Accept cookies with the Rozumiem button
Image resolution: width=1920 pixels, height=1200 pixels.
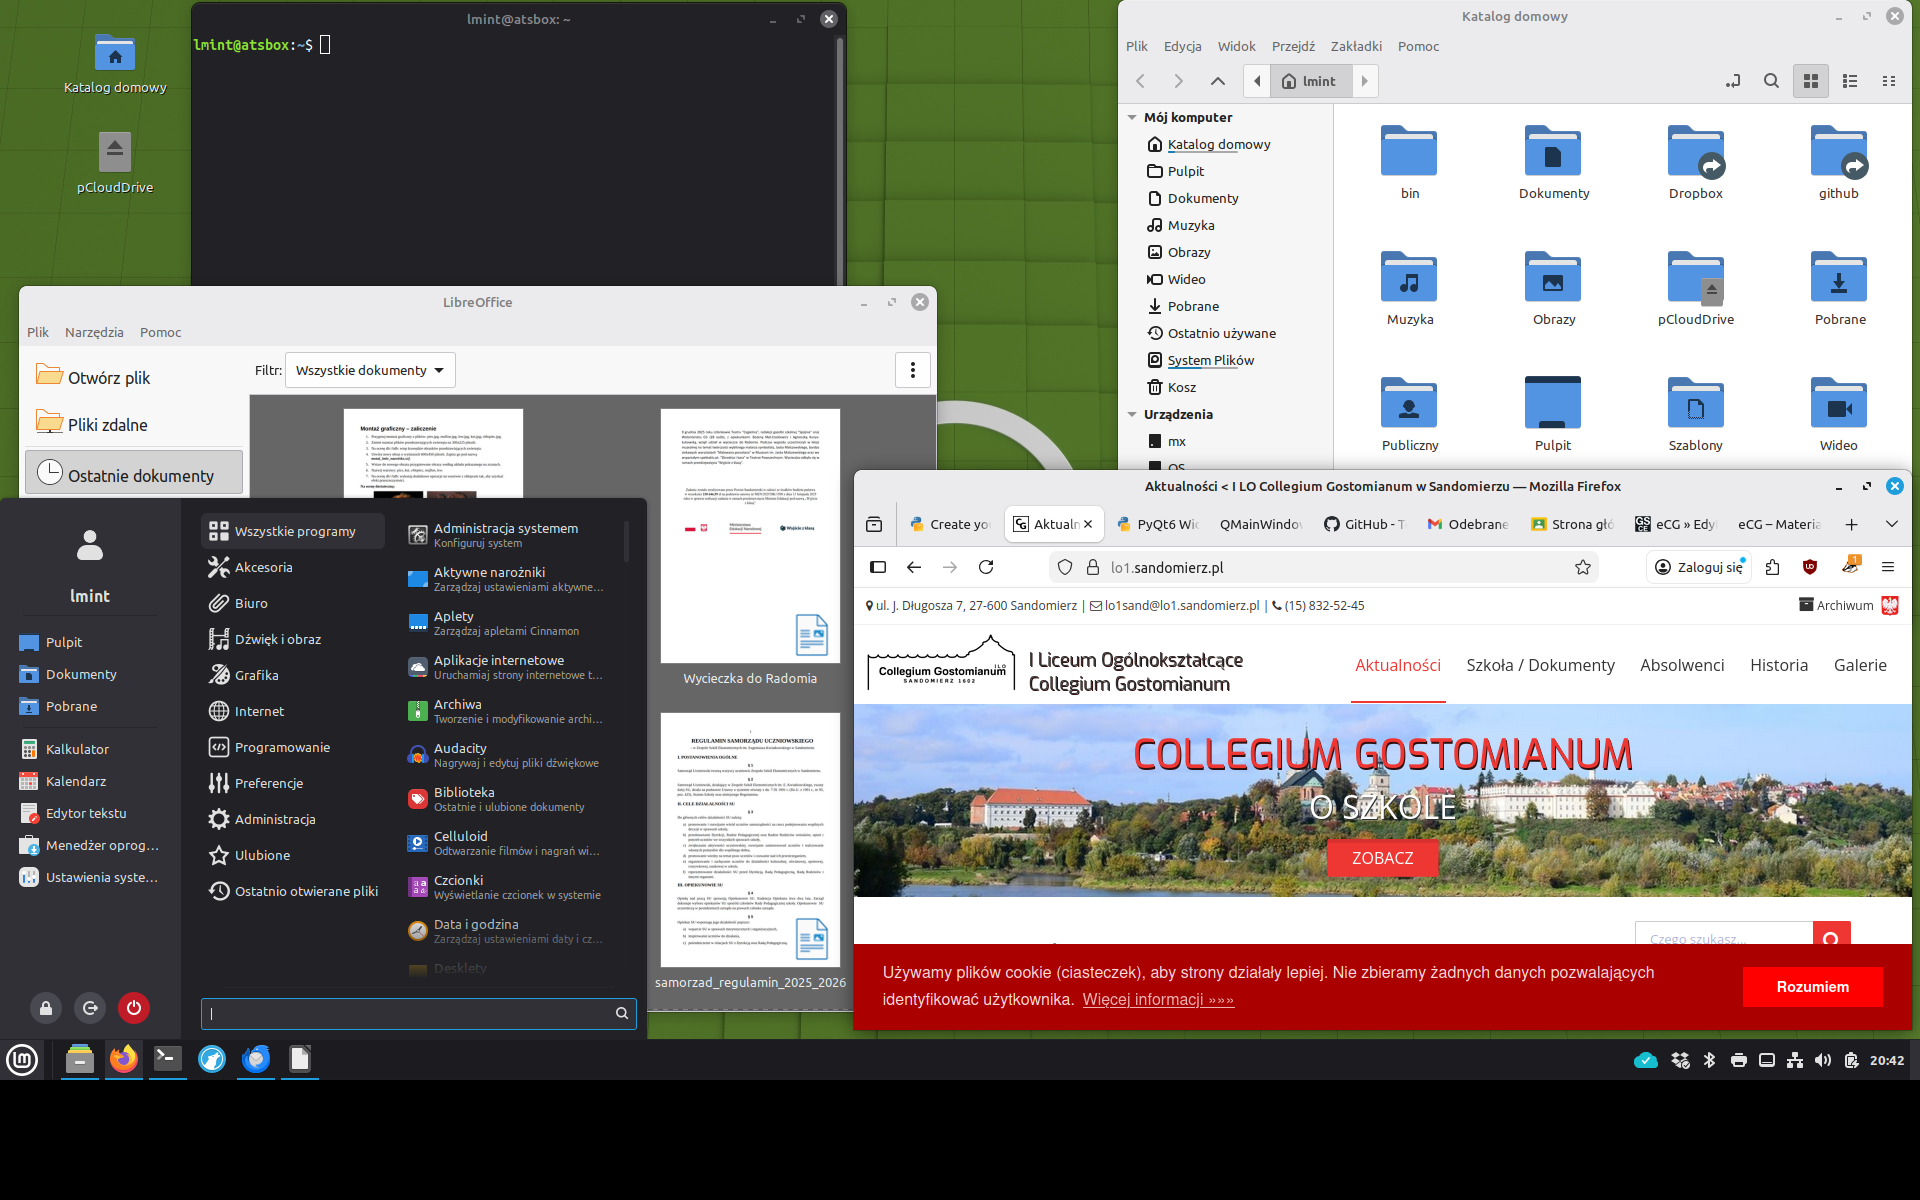[x=1812, y=987]
